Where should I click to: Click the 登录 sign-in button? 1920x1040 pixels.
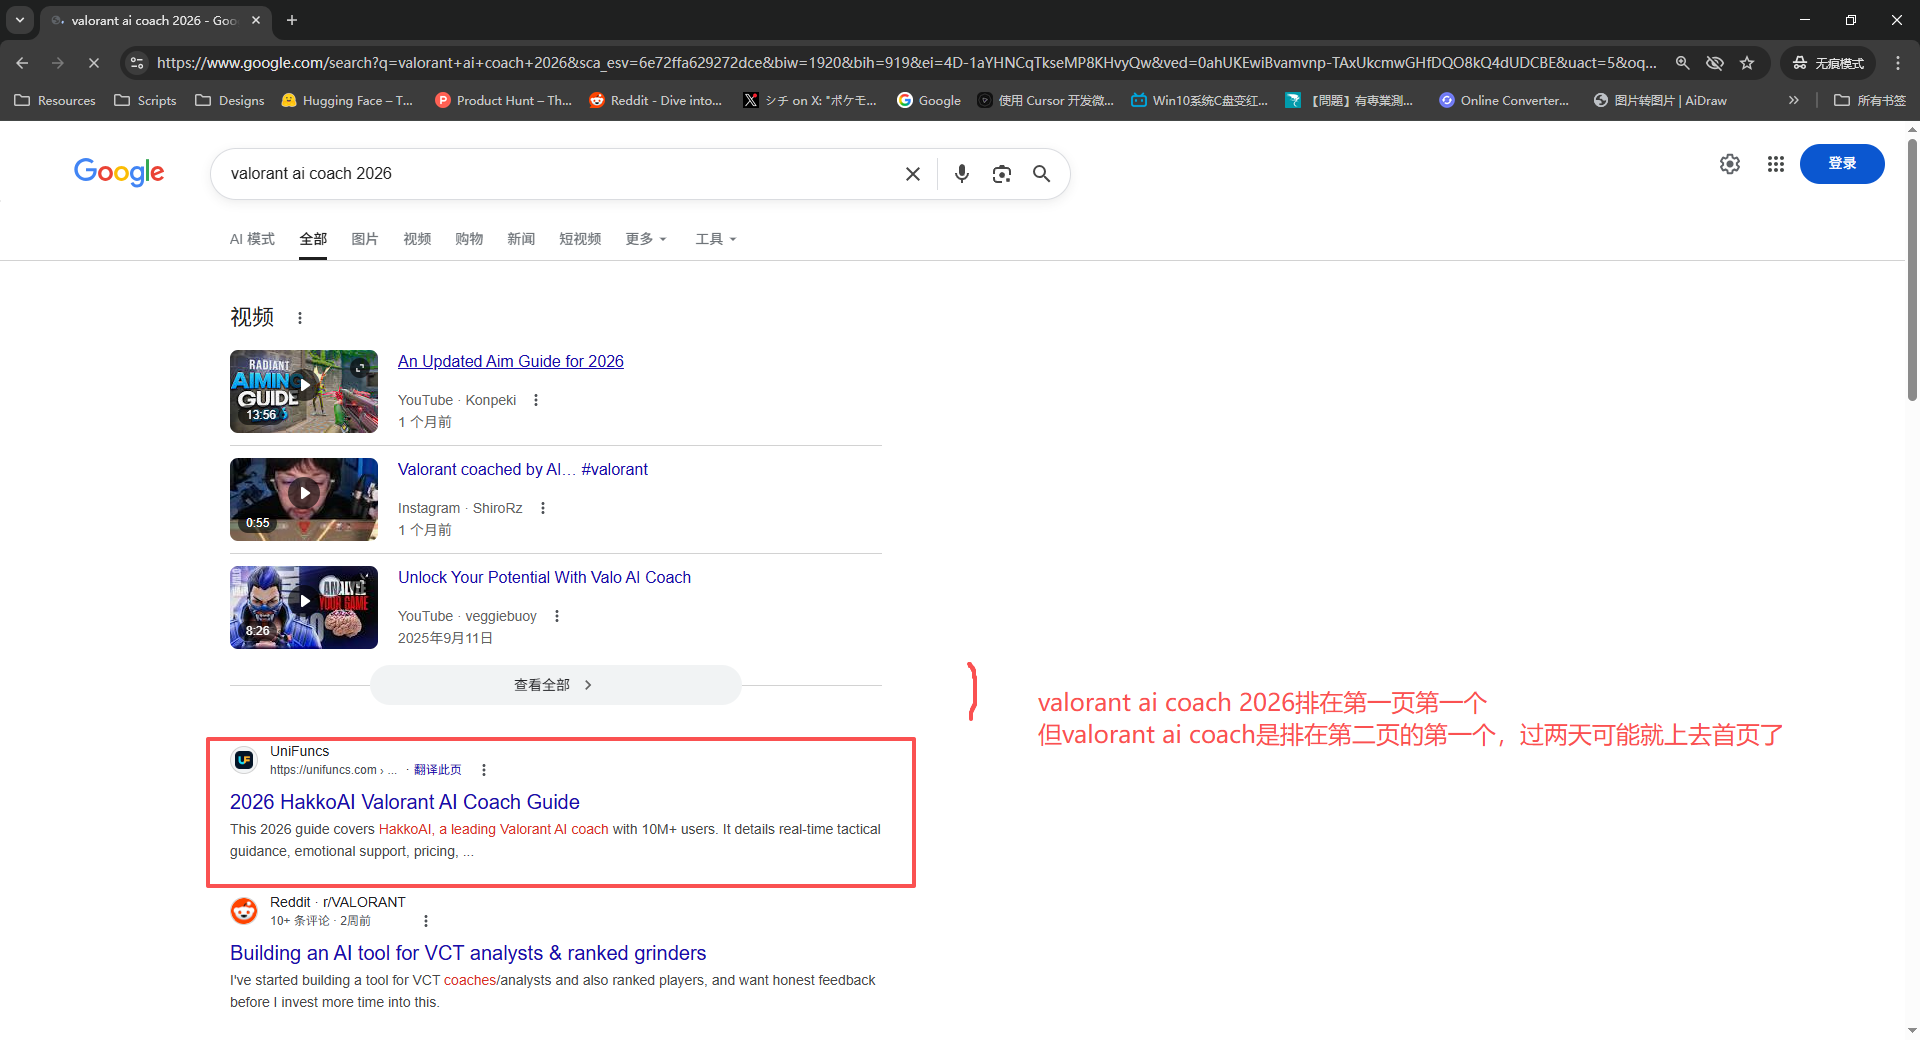[x=1842, y=164]
